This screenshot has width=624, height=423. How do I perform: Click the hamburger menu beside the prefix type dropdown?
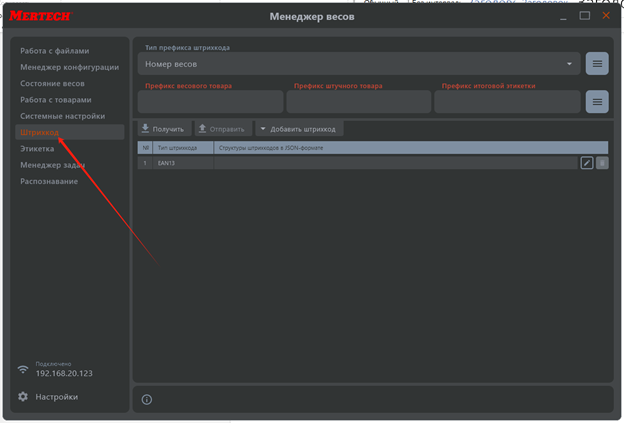pos(596,64)
